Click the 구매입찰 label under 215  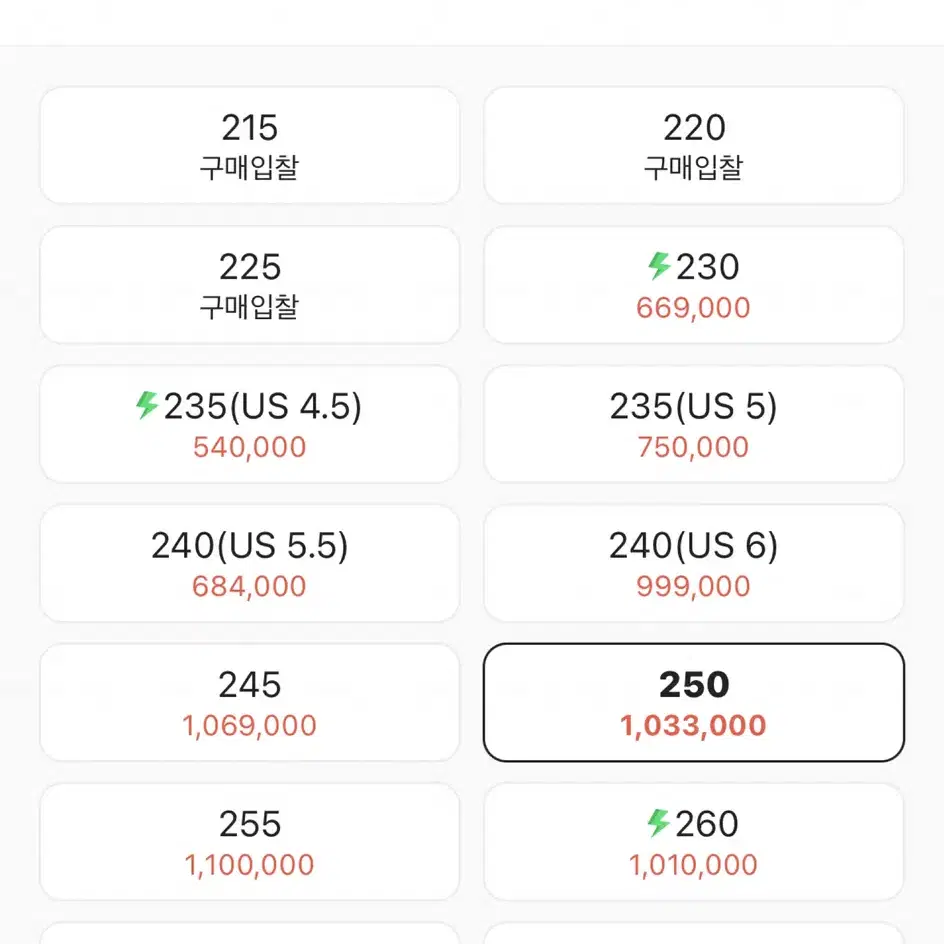(249, 167)
